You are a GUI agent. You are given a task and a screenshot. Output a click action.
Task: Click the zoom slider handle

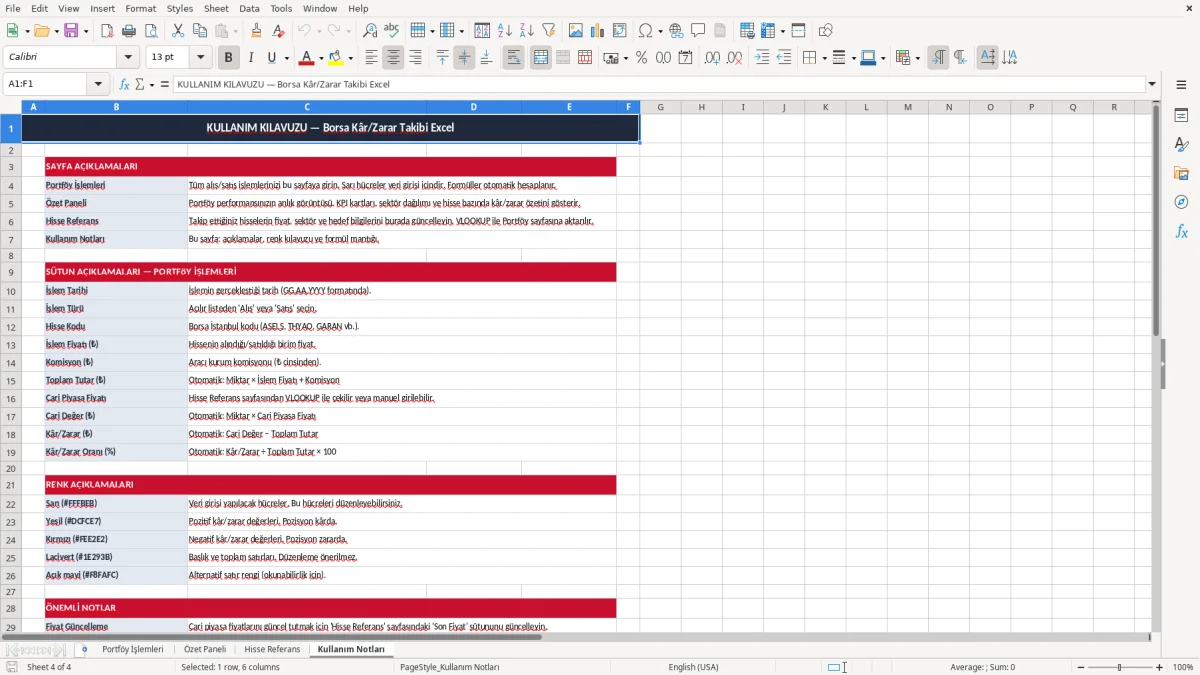(1119, 667)
